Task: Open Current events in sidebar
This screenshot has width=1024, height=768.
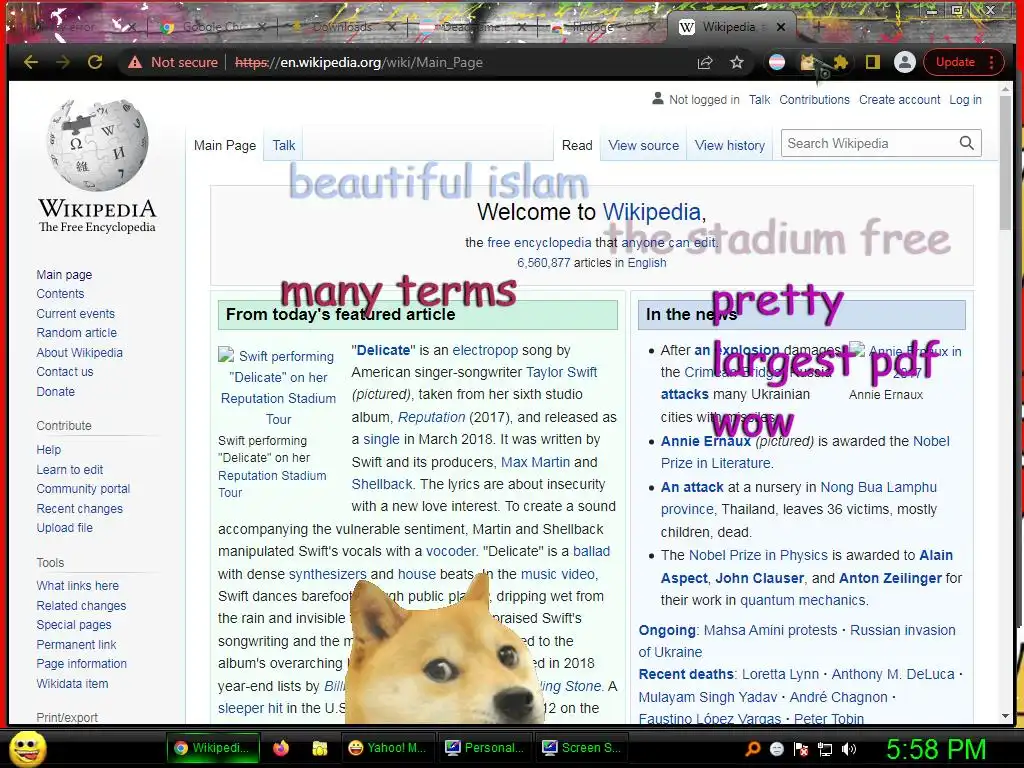Action: point(75,313)
